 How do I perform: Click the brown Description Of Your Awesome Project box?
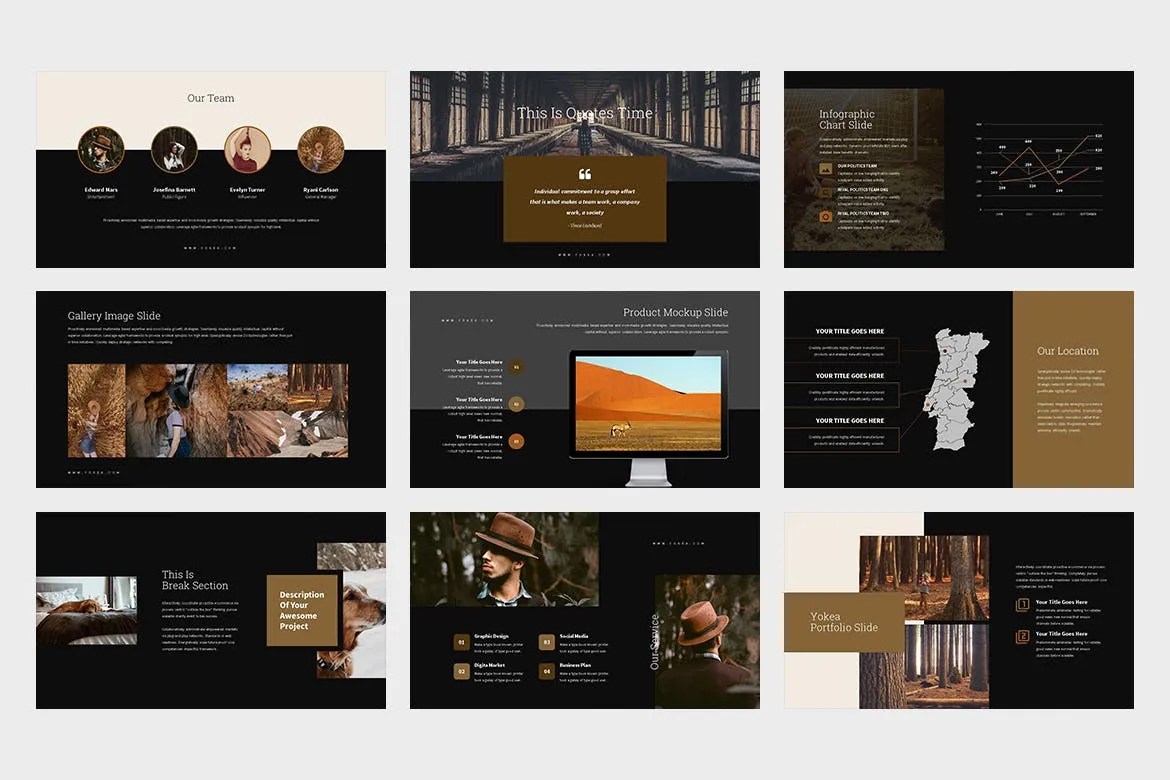(x=302, y=610)
